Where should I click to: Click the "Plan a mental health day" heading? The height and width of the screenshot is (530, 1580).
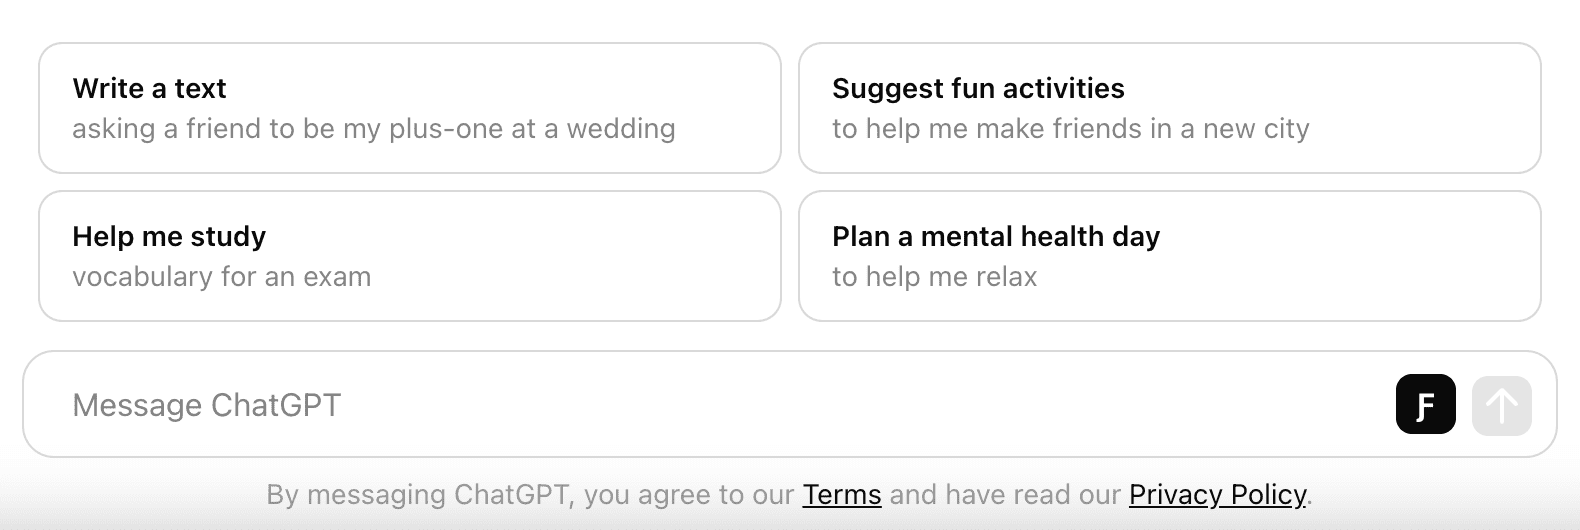995,237
